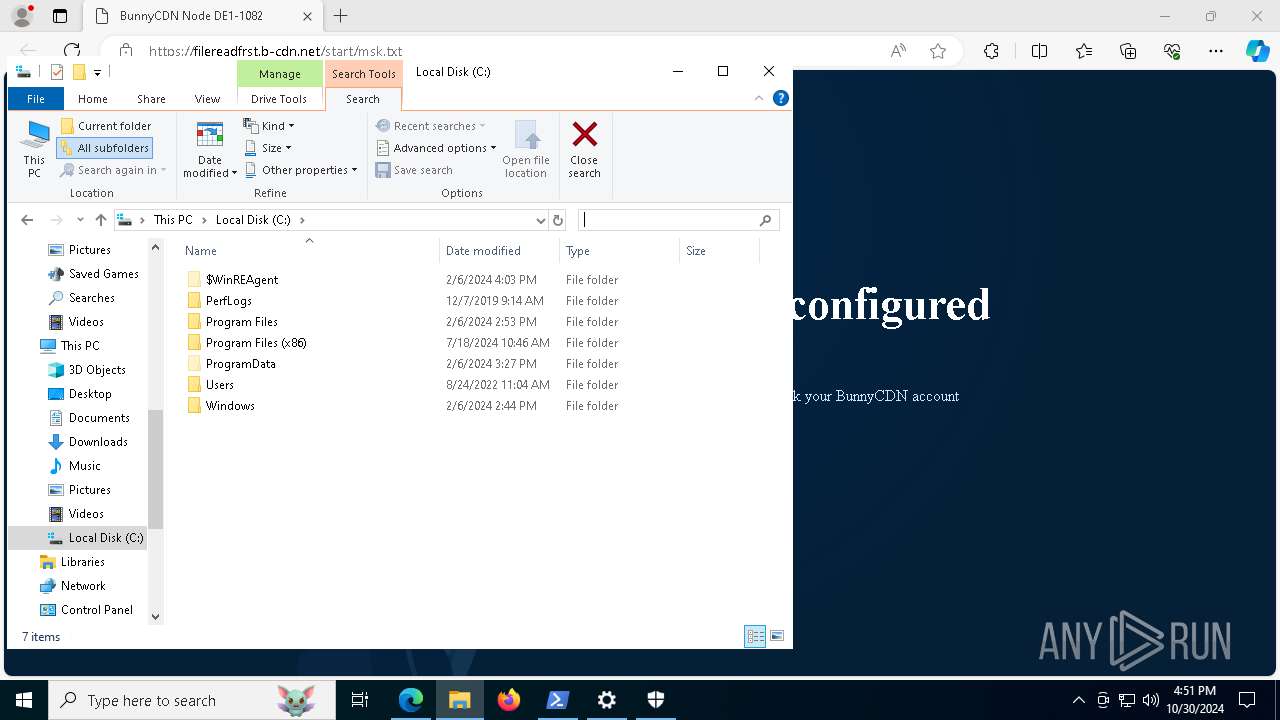The height and width of the screenshot is (720, 1280).
Task: Expand address bar history dropdown
Action: [x=541, y=220]
